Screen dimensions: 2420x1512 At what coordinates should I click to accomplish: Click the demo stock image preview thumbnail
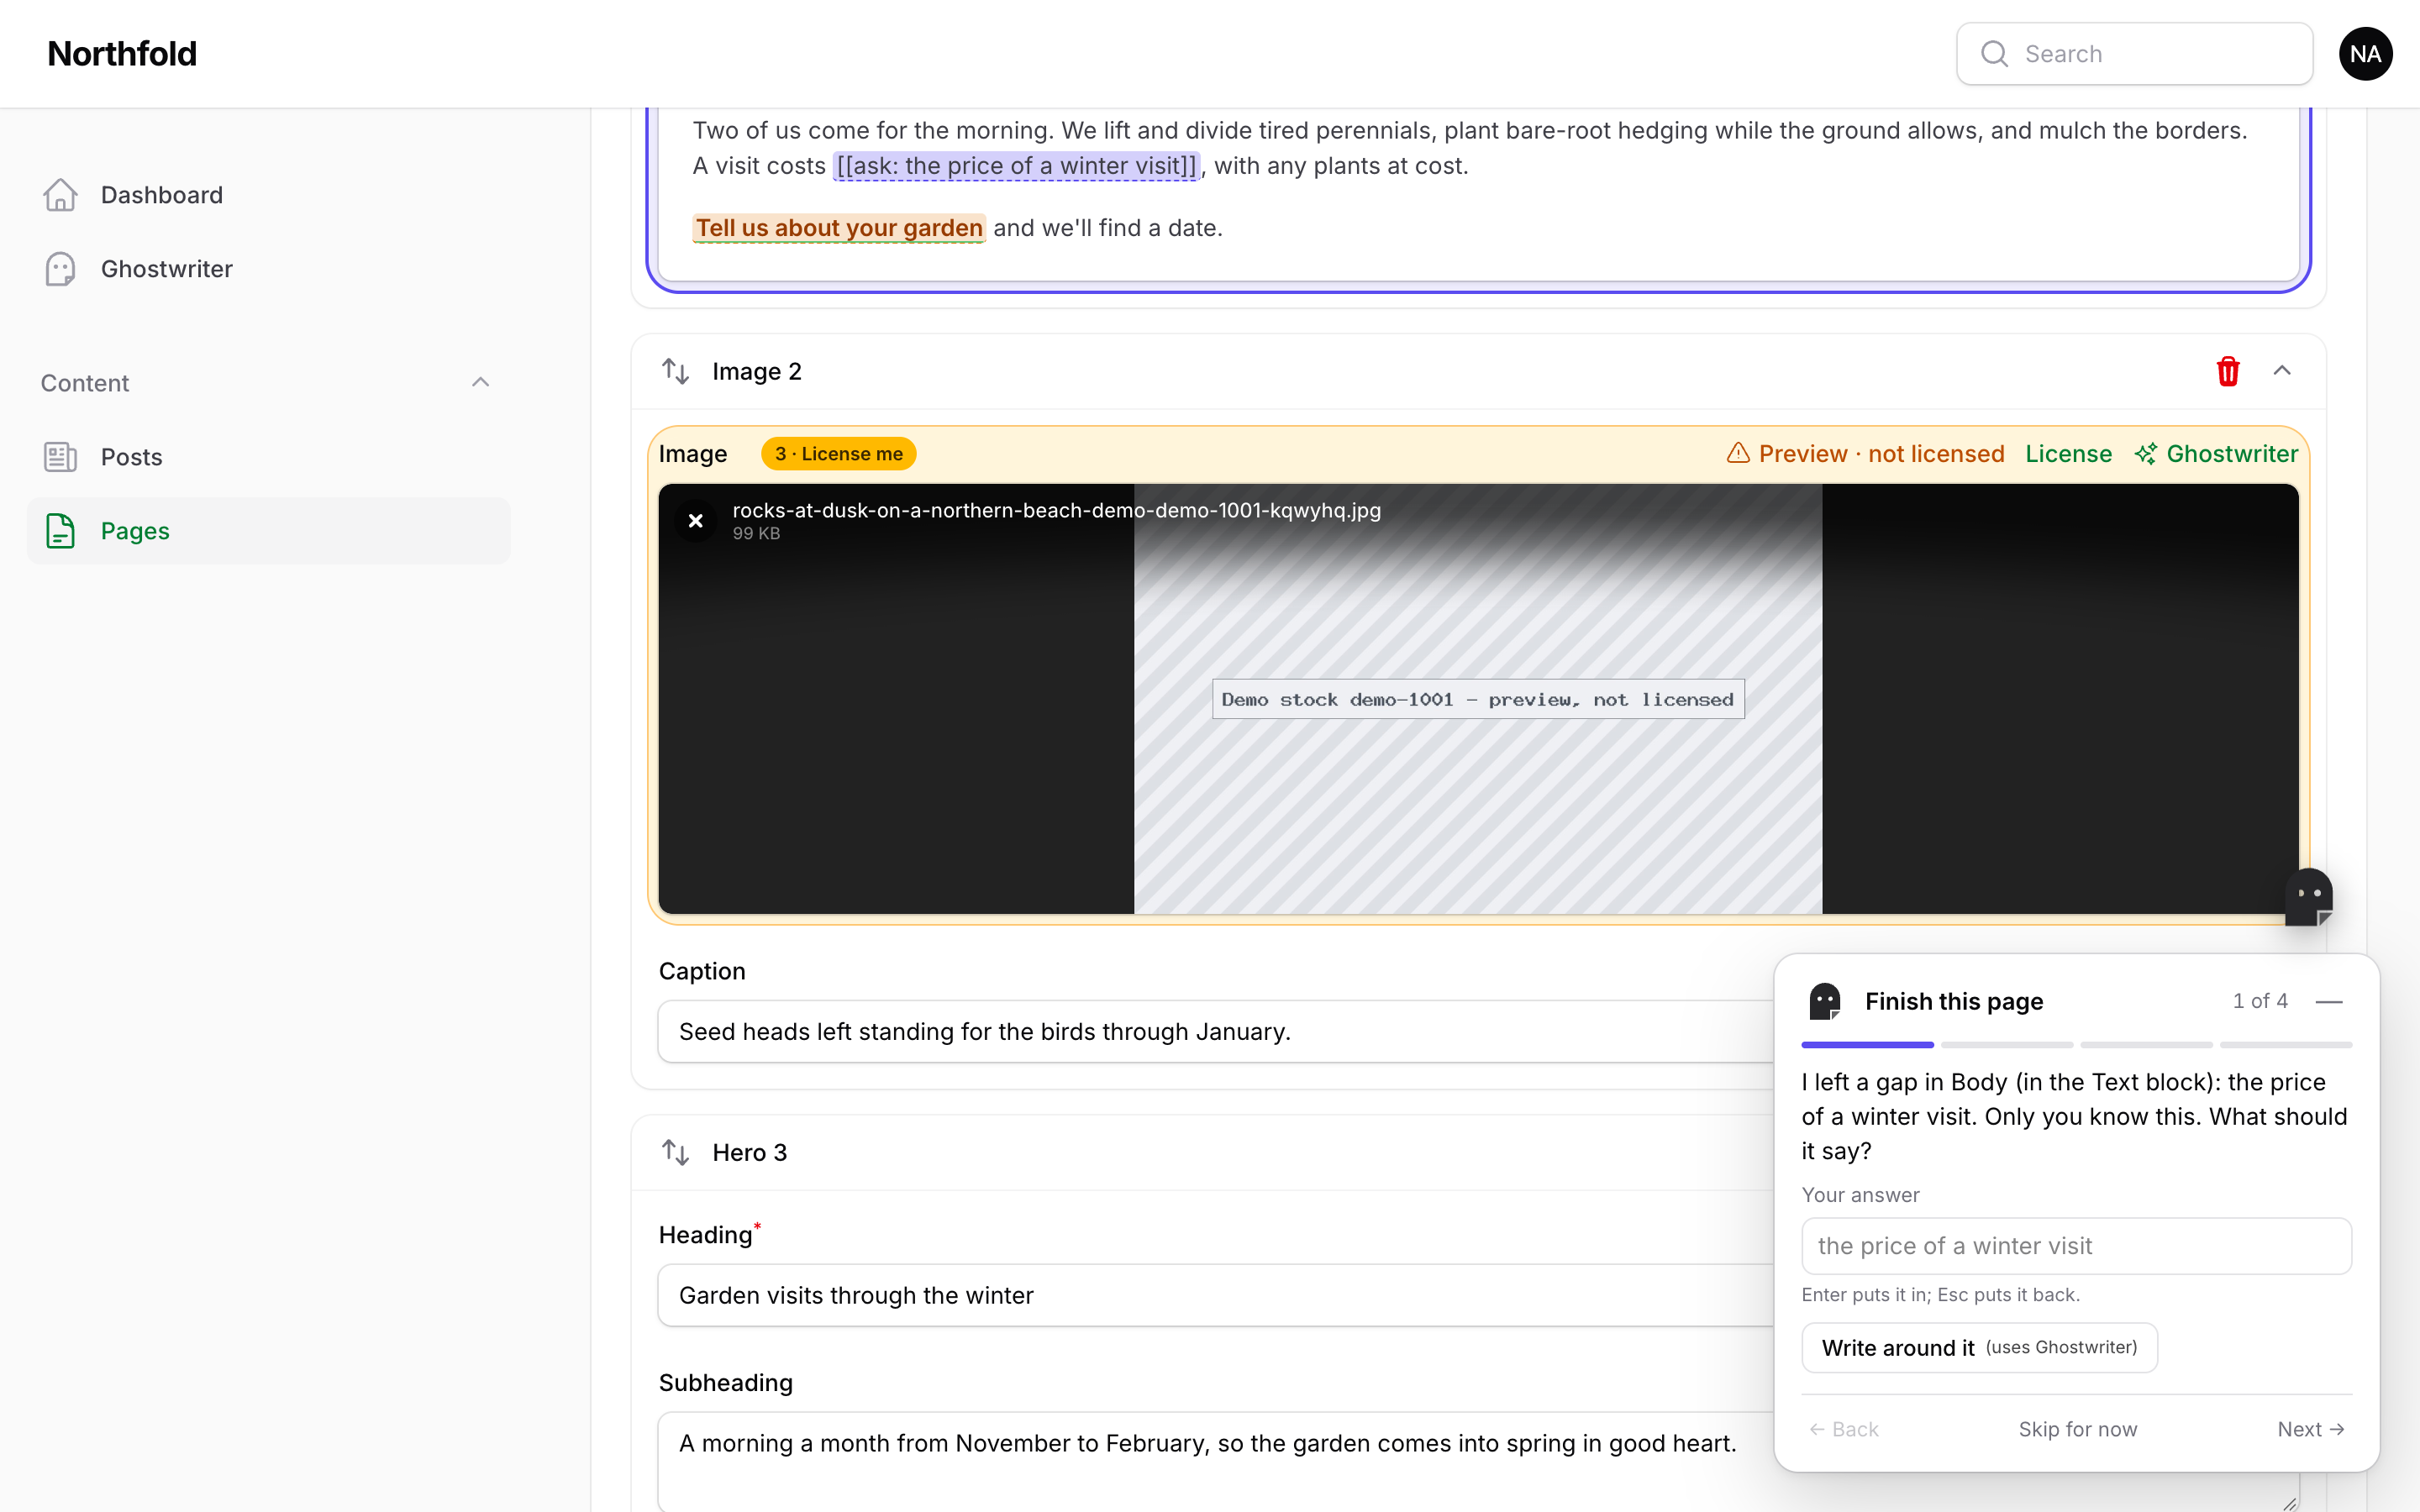click(1478, 699)
